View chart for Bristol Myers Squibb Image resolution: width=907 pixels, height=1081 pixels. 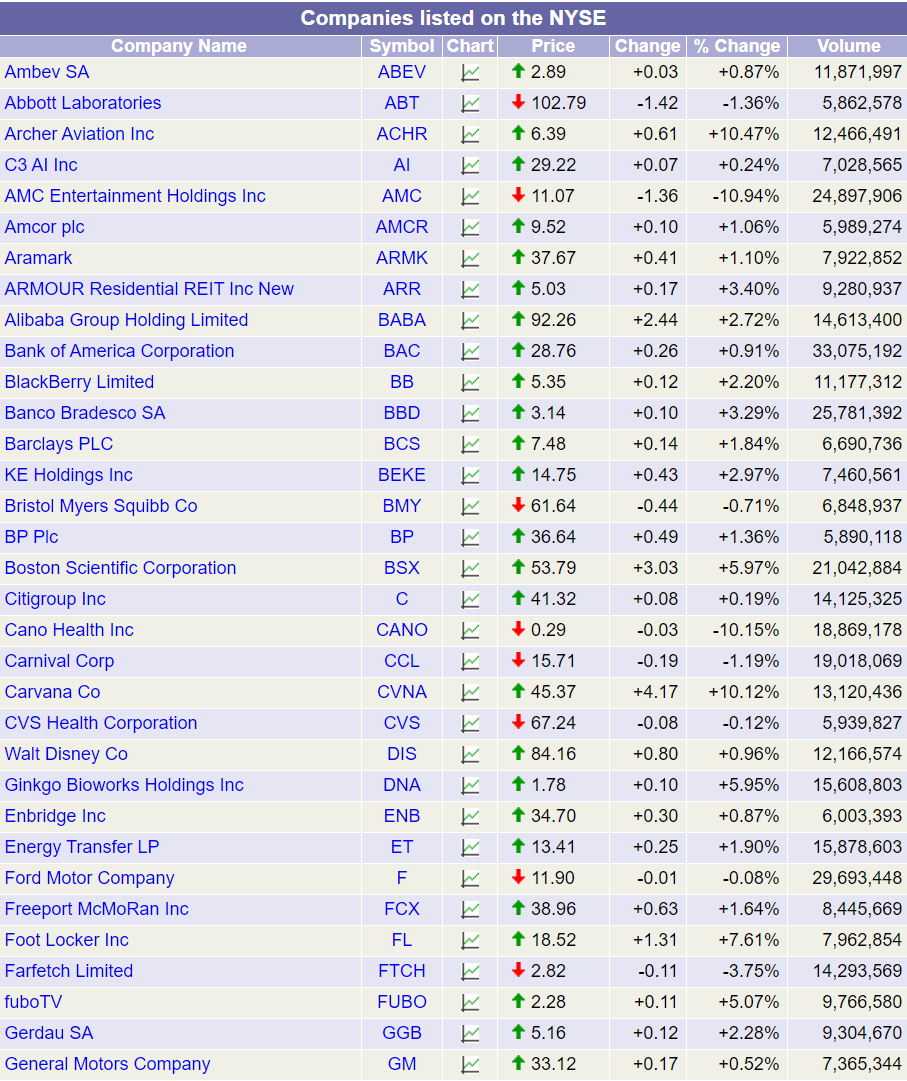click(x=470, y=507)
